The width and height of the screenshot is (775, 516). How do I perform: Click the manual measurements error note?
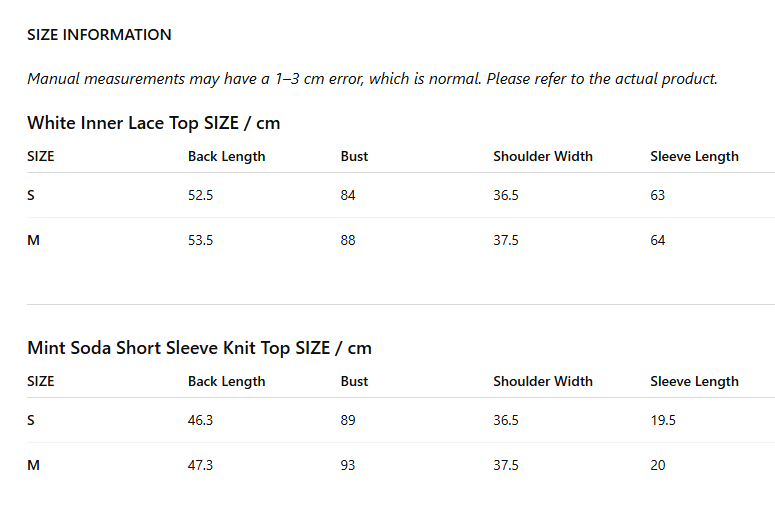click(372, 79)
